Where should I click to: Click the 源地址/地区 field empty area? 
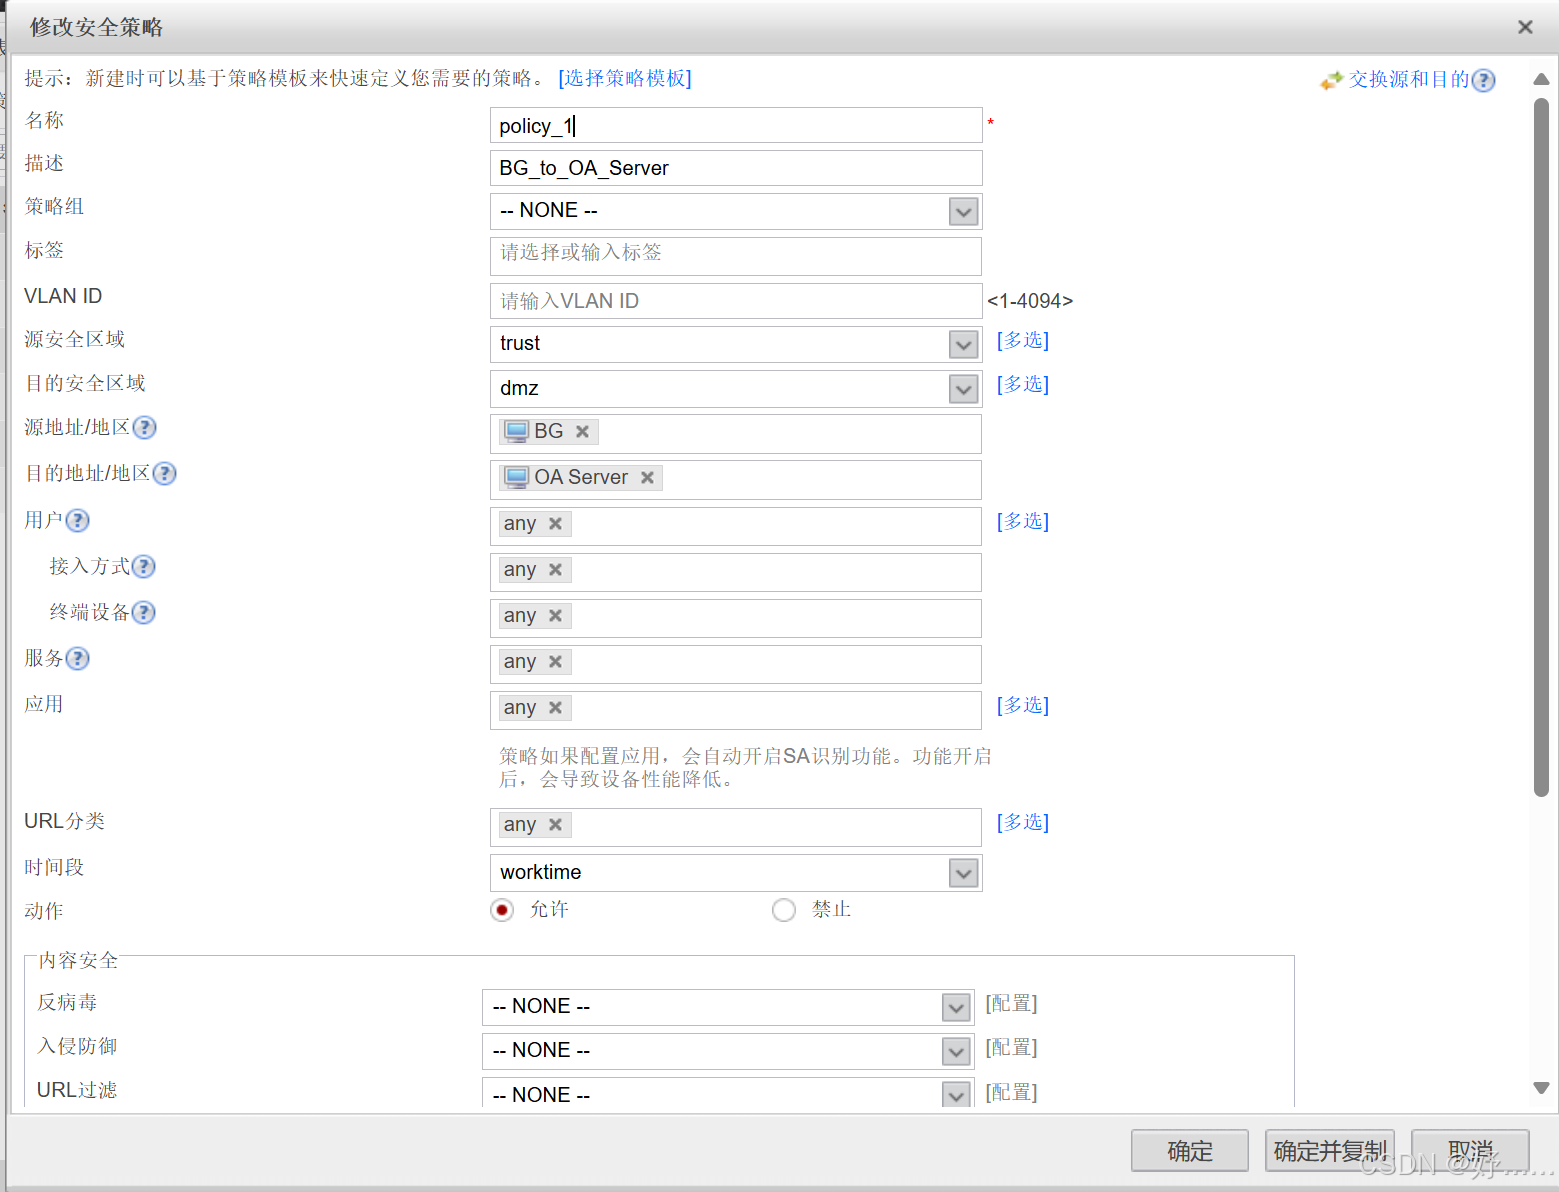point(790,434)
